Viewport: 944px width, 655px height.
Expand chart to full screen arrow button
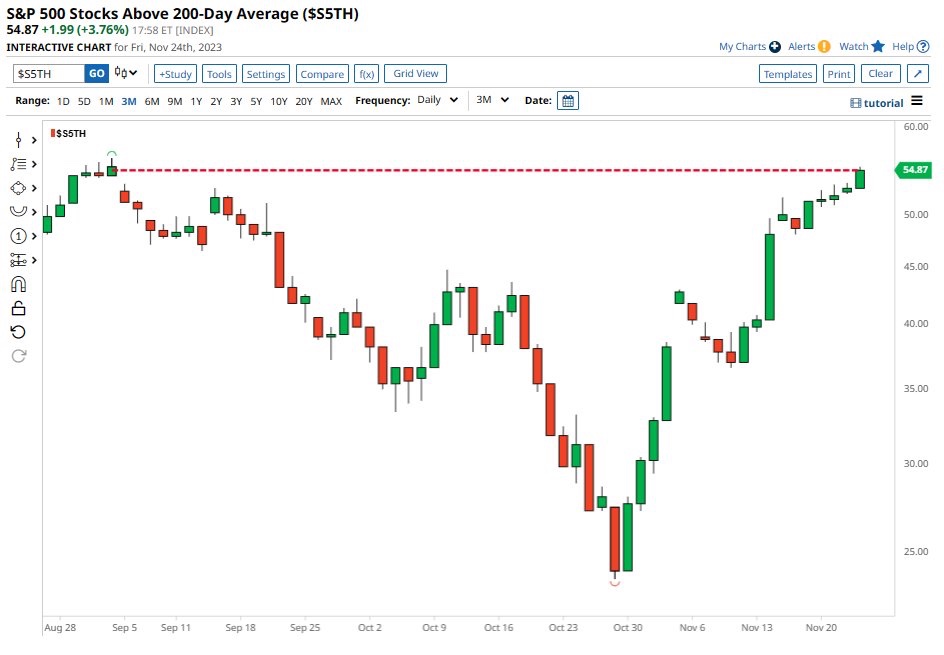click(x=917, y=74)
